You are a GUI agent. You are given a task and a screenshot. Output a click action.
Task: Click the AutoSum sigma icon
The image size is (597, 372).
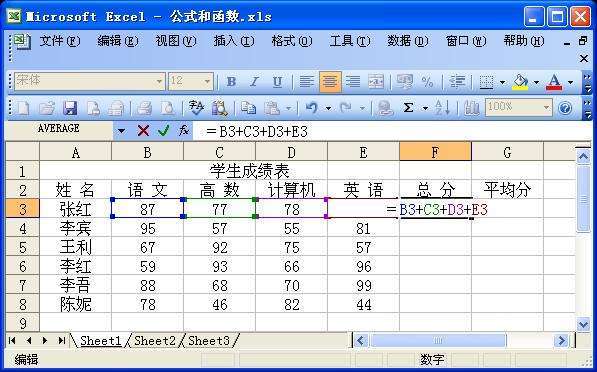click(408, 109)
